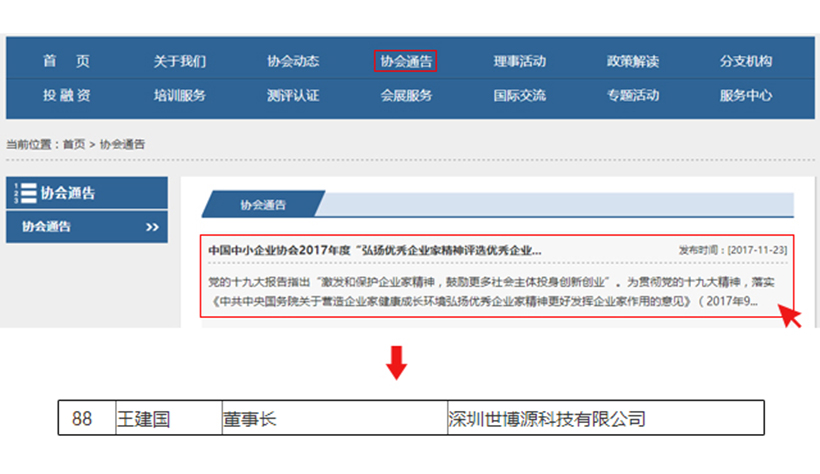This screenshot has width=820, height=474.
Task: Open the 国际交流 navigation item
Action: coord(519,96)
